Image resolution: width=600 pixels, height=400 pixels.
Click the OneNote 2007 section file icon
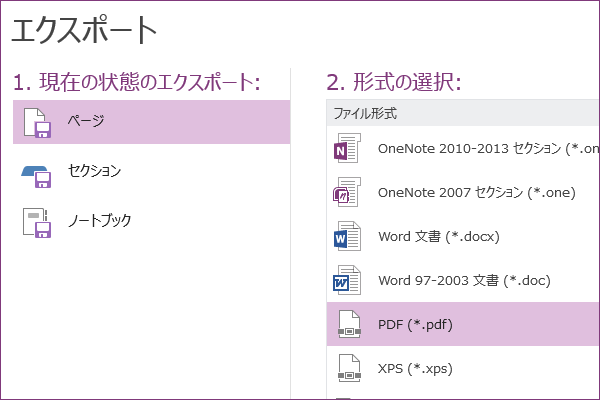coord(347,192)
